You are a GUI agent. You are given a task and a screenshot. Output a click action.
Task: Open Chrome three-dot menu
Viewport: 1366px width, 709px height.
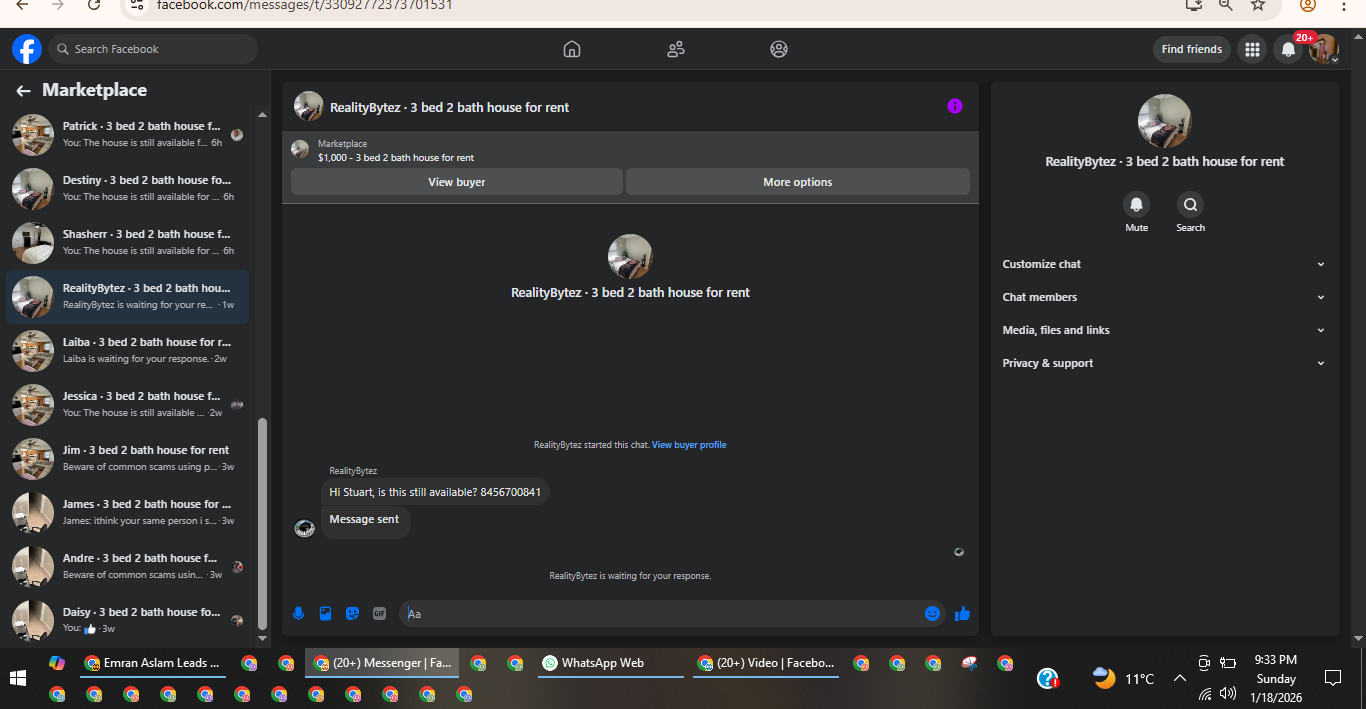click(1344, 5)
